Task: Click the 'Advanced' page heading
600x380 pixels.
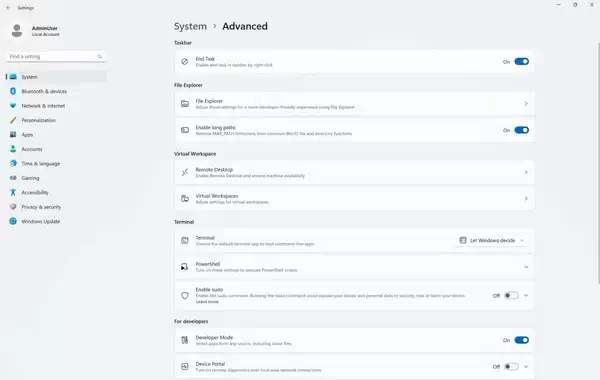Action: click(x=245, y=26)
